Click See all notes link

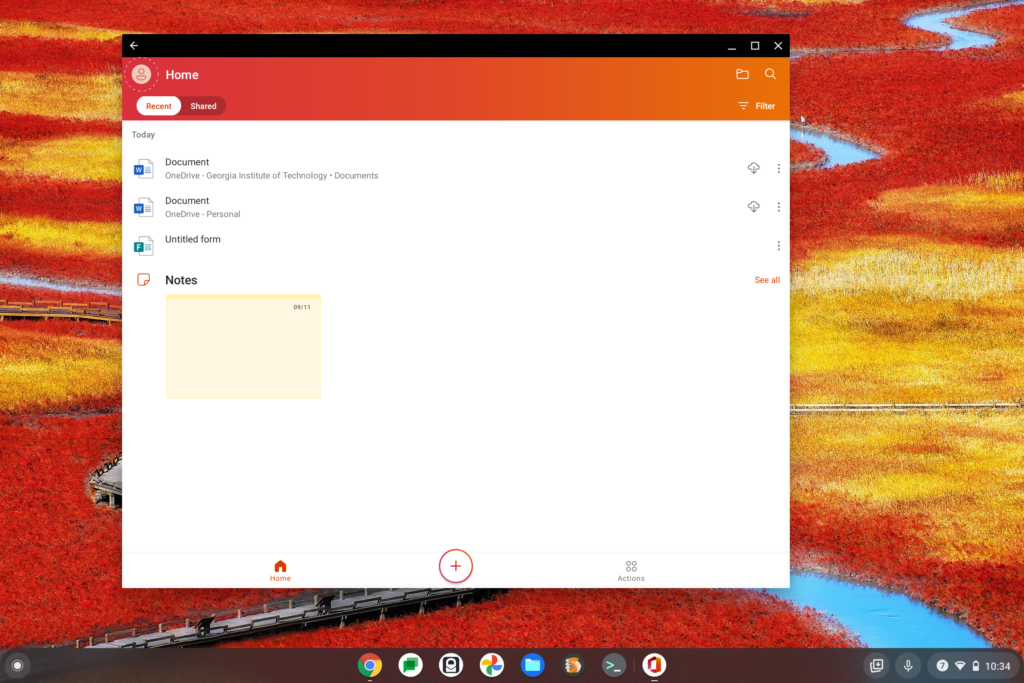767,280
